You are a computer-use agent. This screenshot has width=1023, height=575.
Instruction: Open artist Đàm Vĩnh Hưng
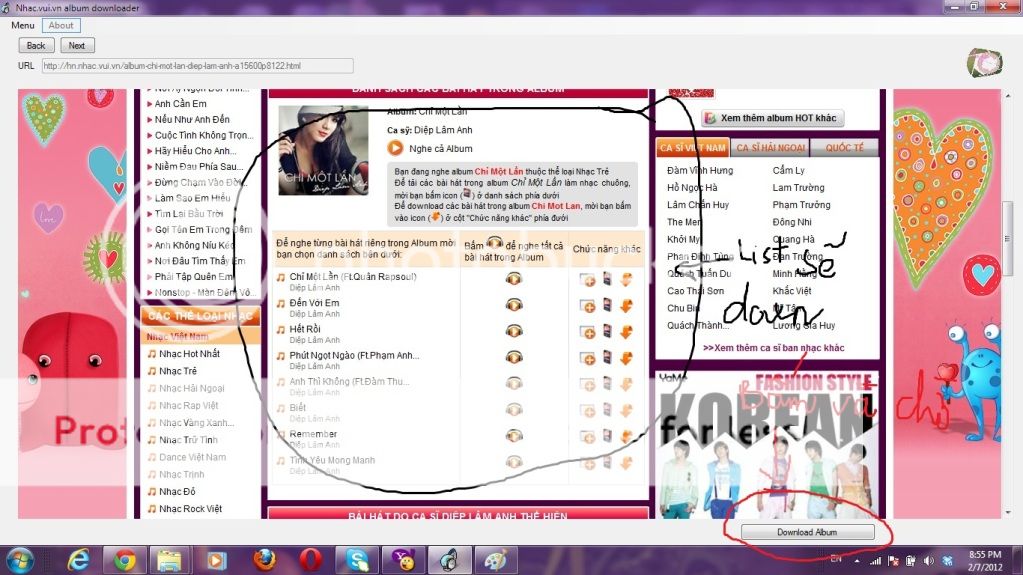click(699, 170)
